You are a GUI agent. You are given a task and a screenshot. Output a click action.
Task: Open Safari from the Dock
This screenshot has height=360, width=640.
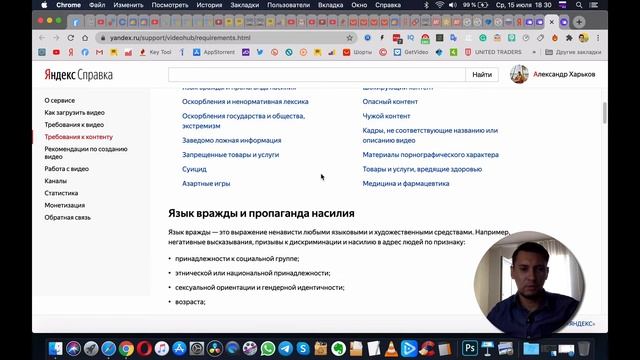click(x=109, y=349)
